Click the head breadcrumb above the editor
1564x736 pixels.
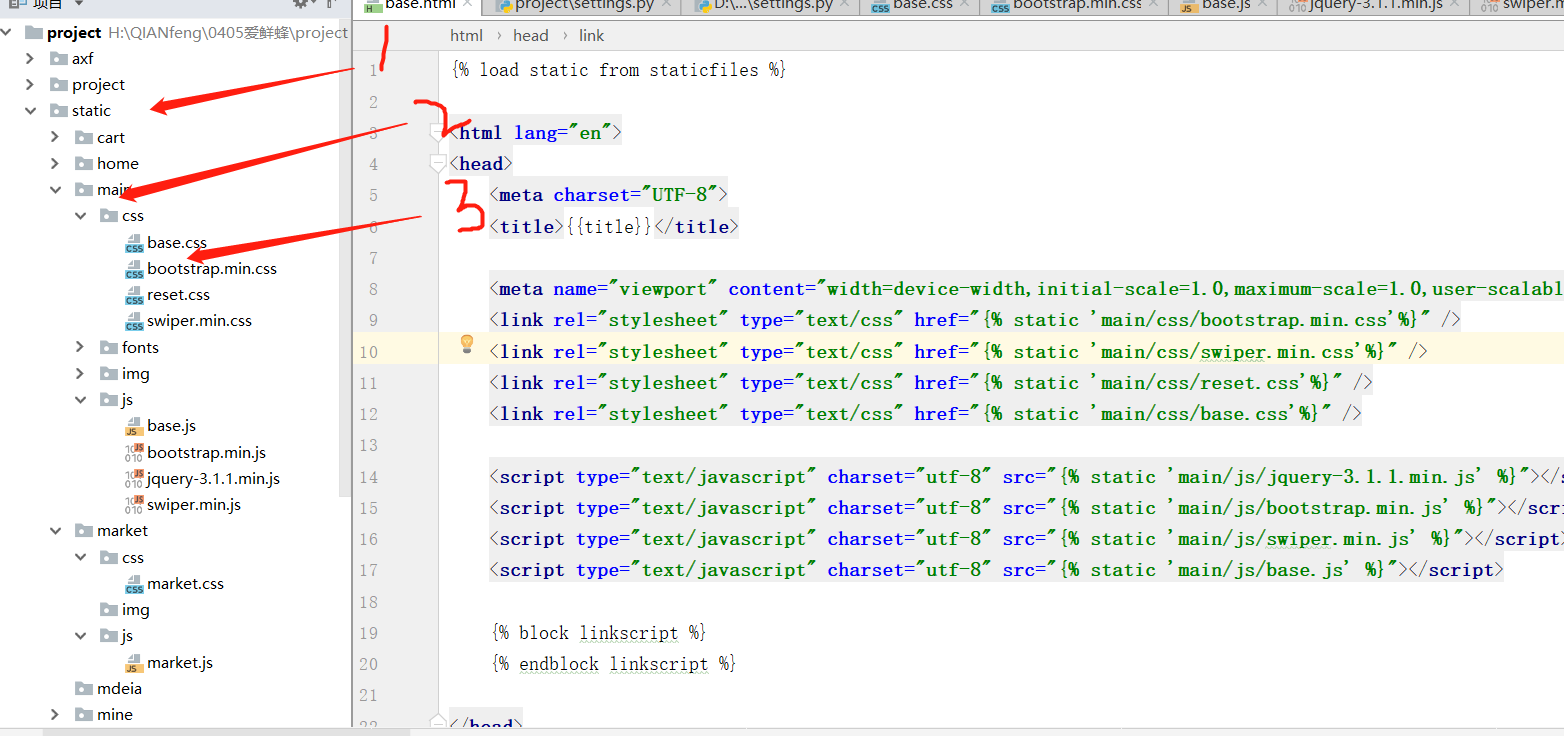pos(530,35)
